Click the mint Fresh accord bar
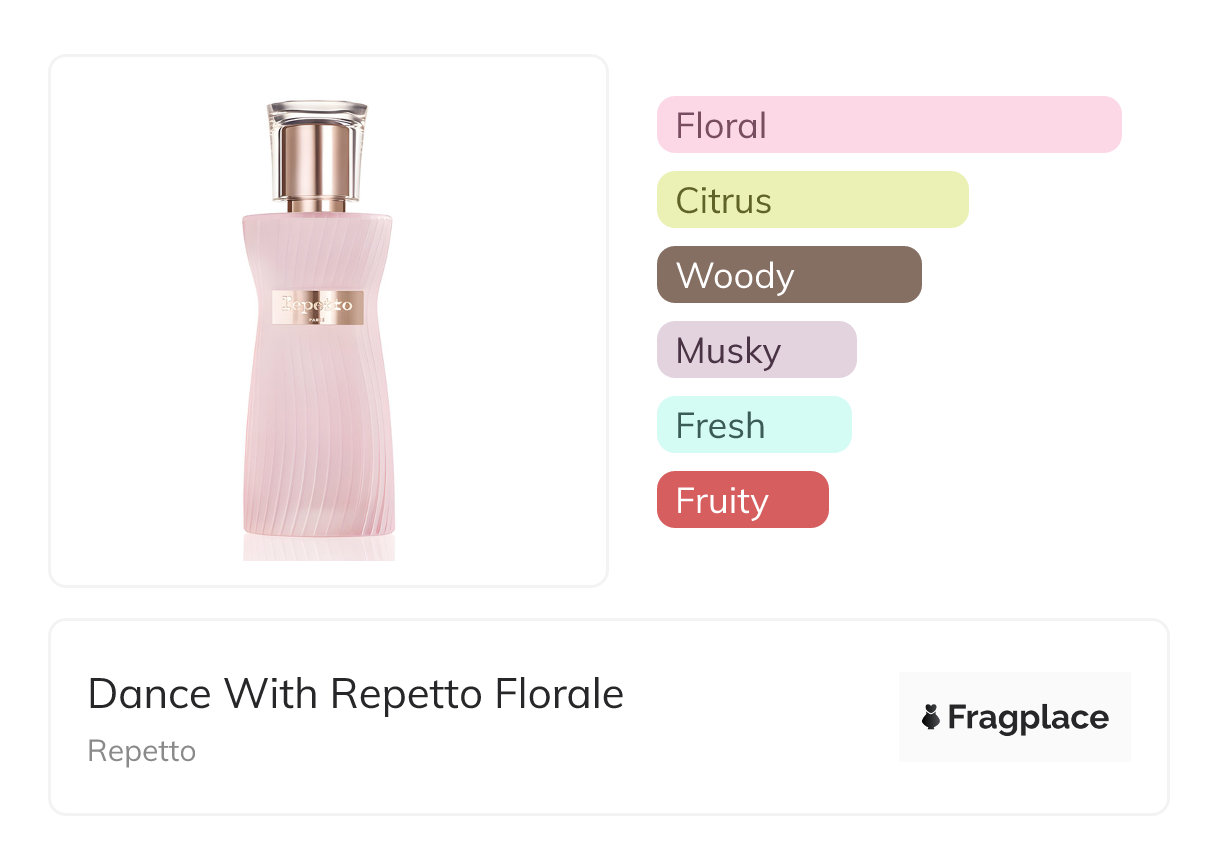Viewport: 1218px width, 864px height. [753, 425]
